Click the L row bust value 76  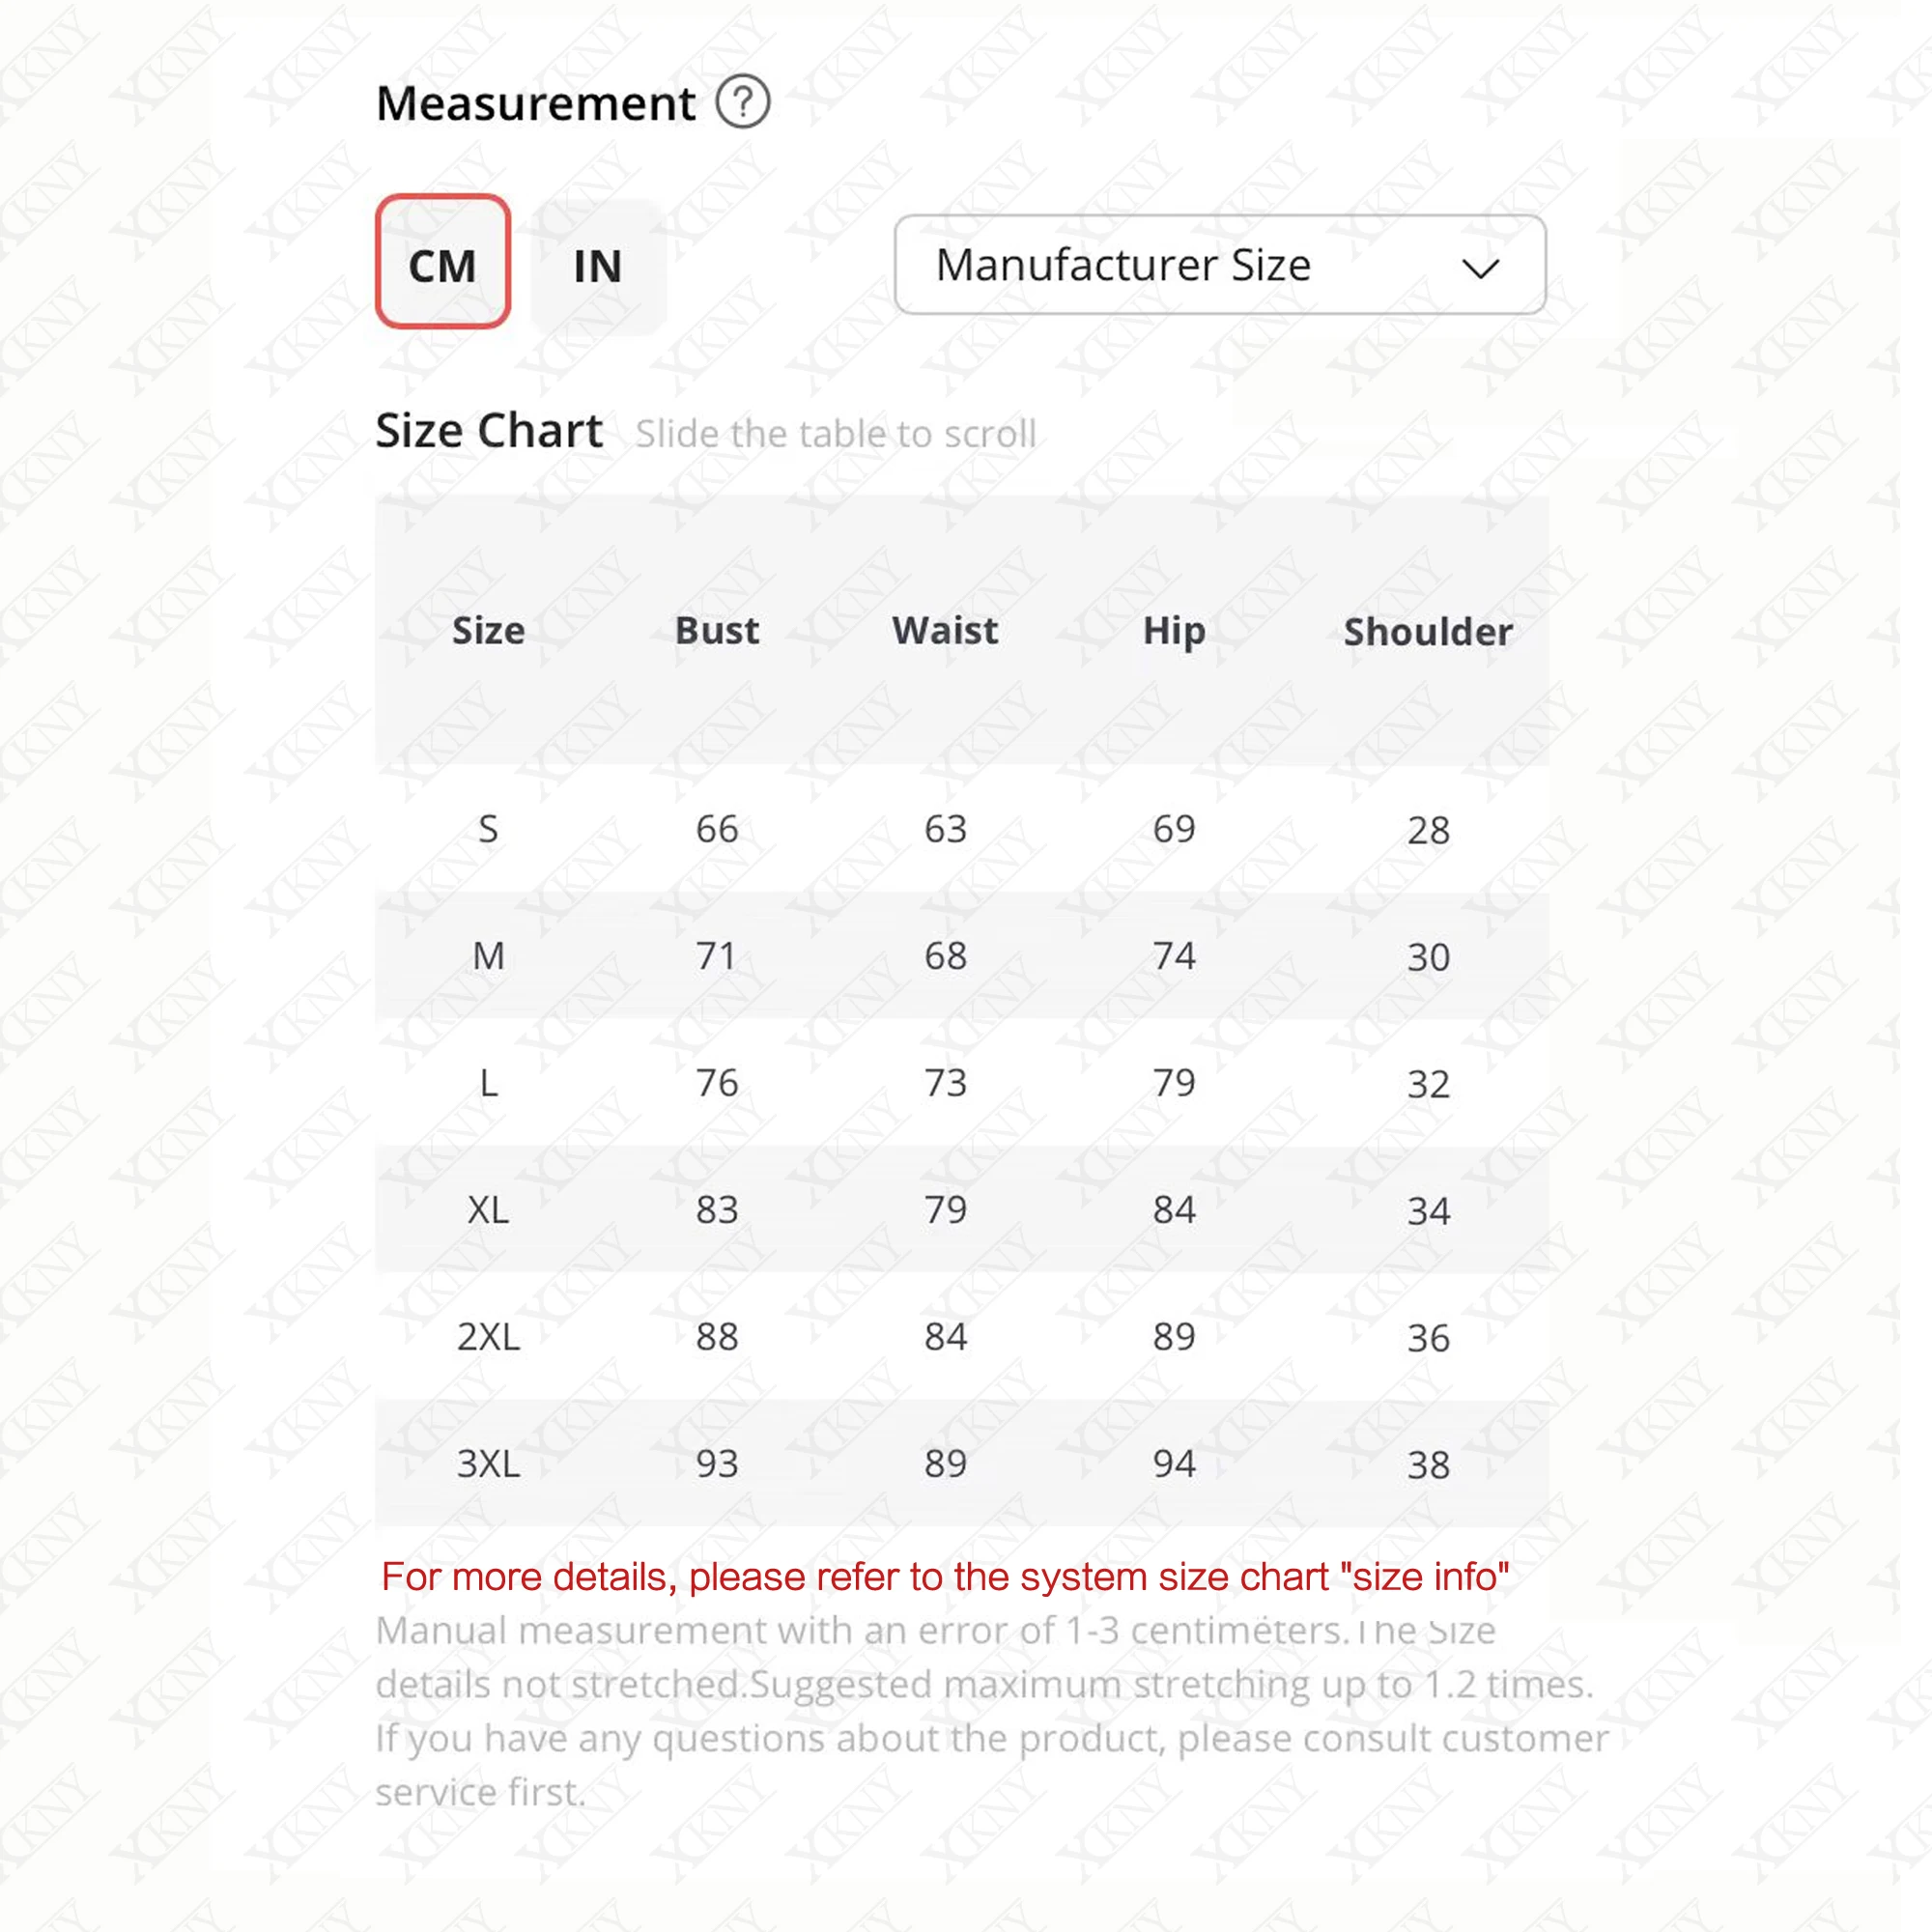coord(716,1083)
